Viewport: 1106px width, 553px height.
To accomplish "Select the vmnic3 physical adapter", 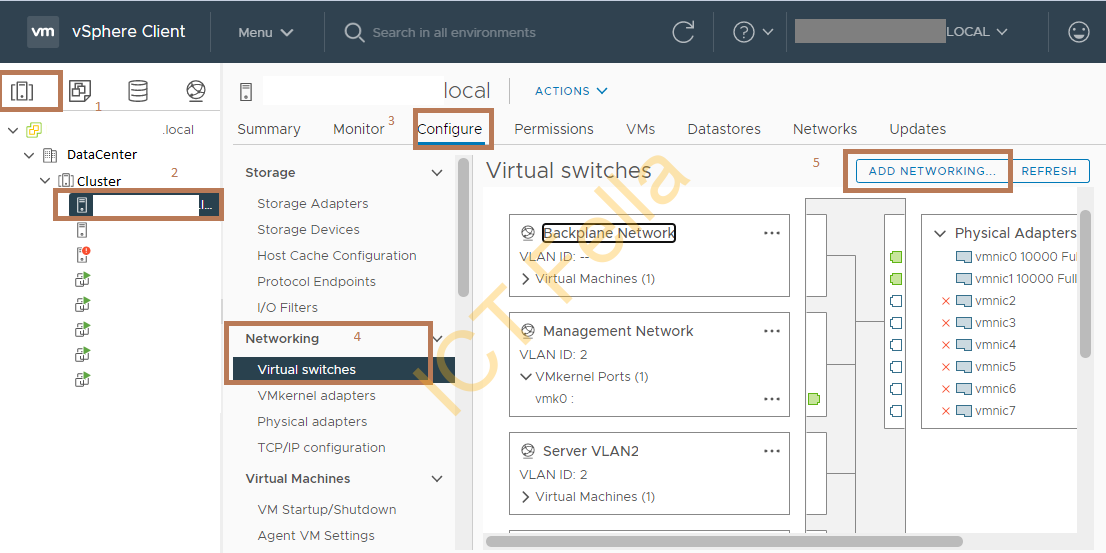I will coord(985,322).
